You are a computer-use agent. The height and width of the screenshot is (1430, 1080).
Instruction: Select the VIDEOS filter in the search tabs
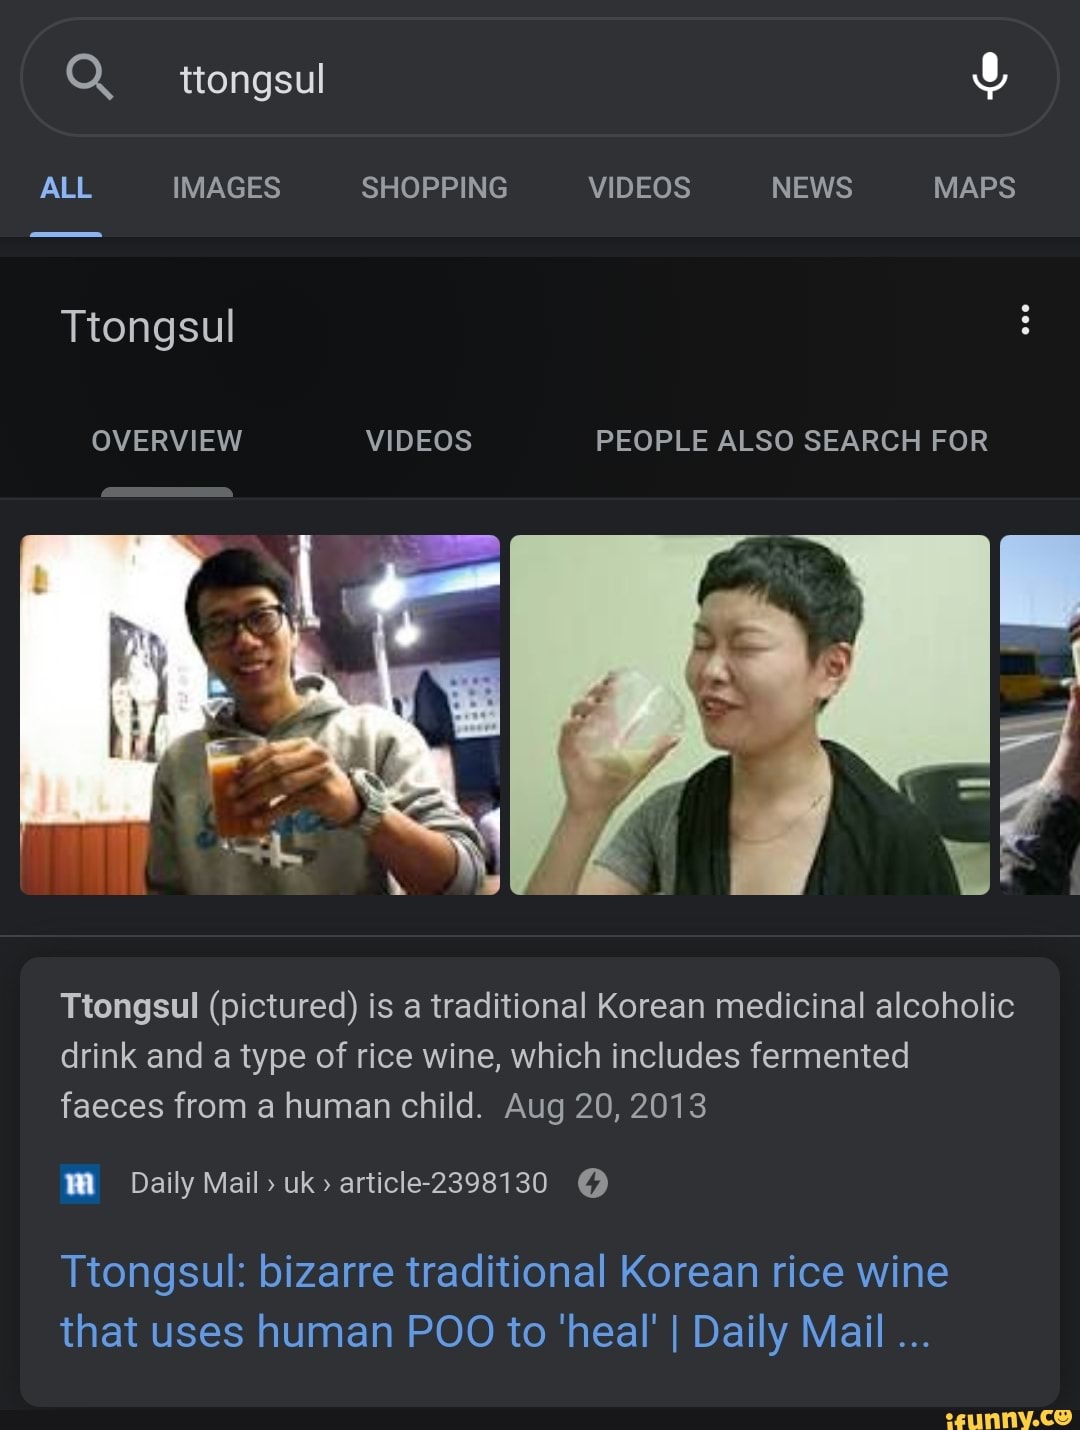(x=638, y=188)
